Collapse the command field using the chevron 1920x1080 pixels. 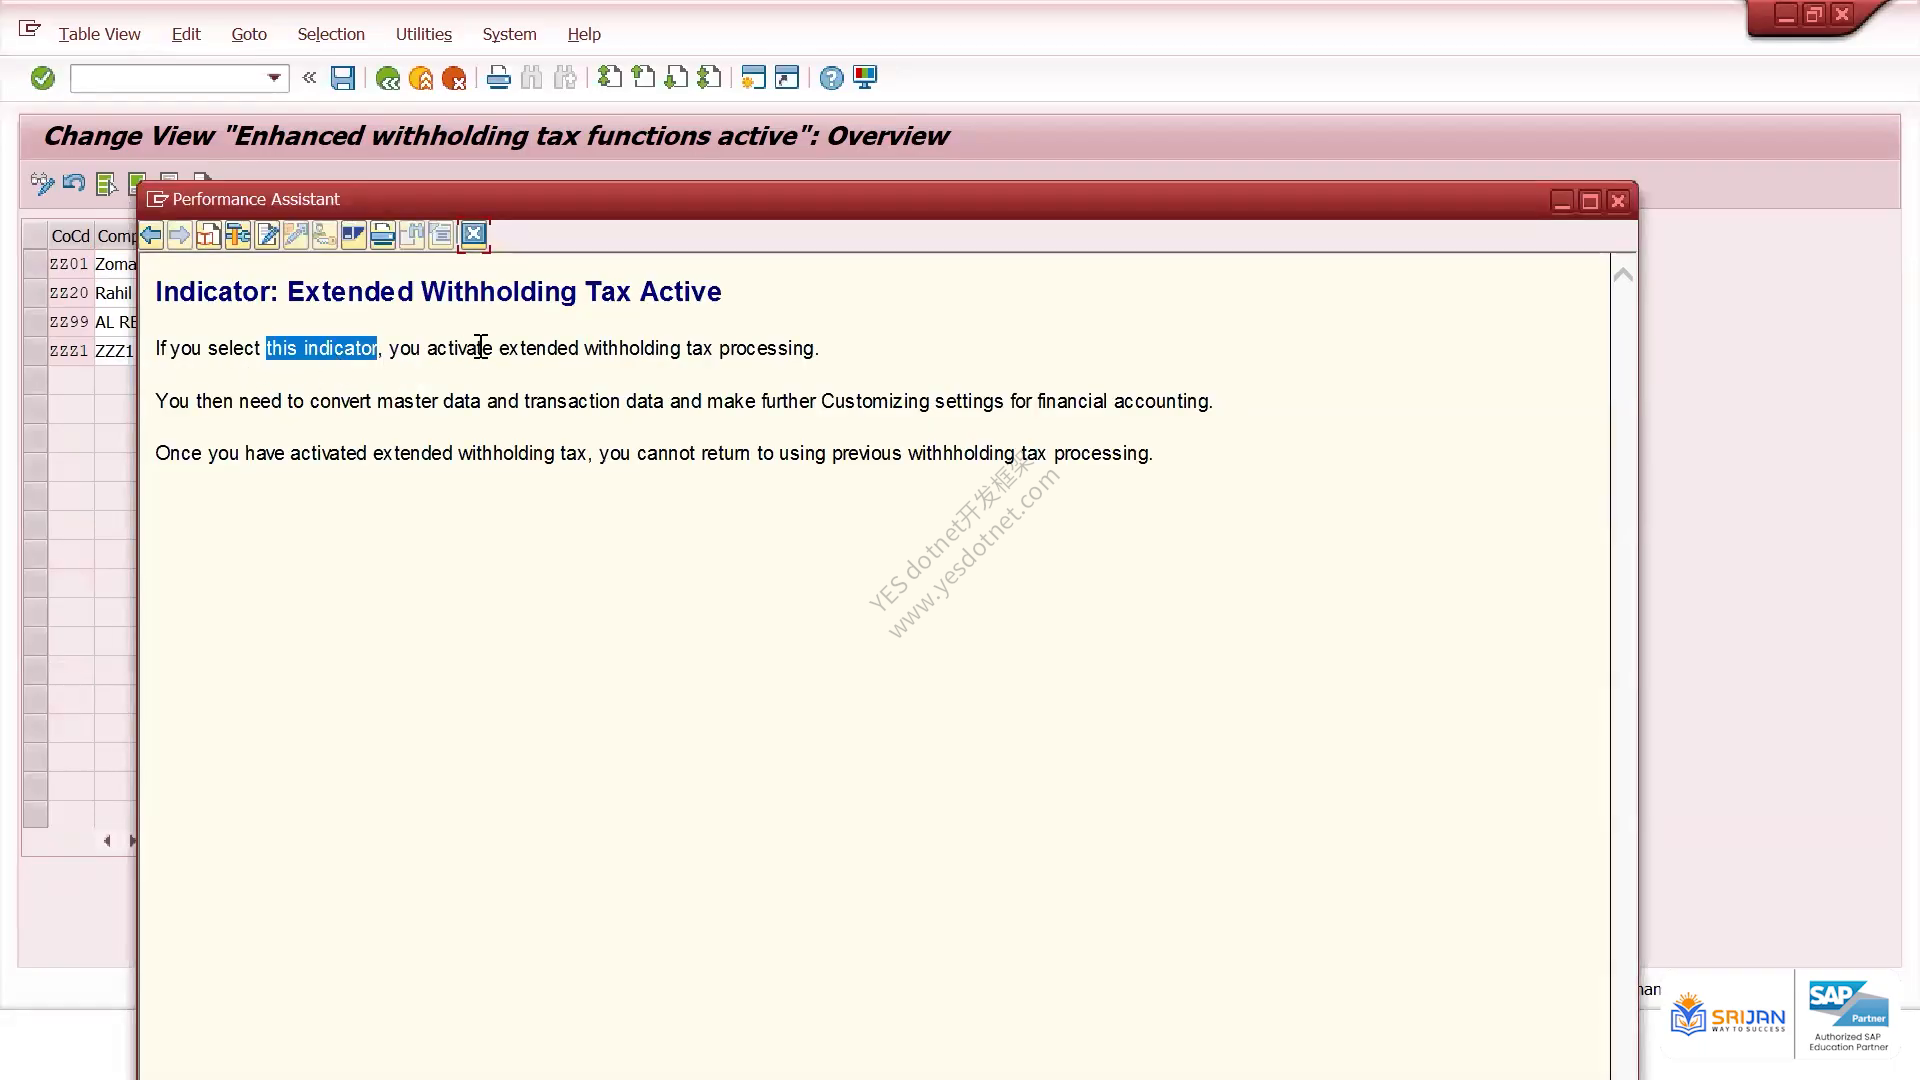coord(309,78)
